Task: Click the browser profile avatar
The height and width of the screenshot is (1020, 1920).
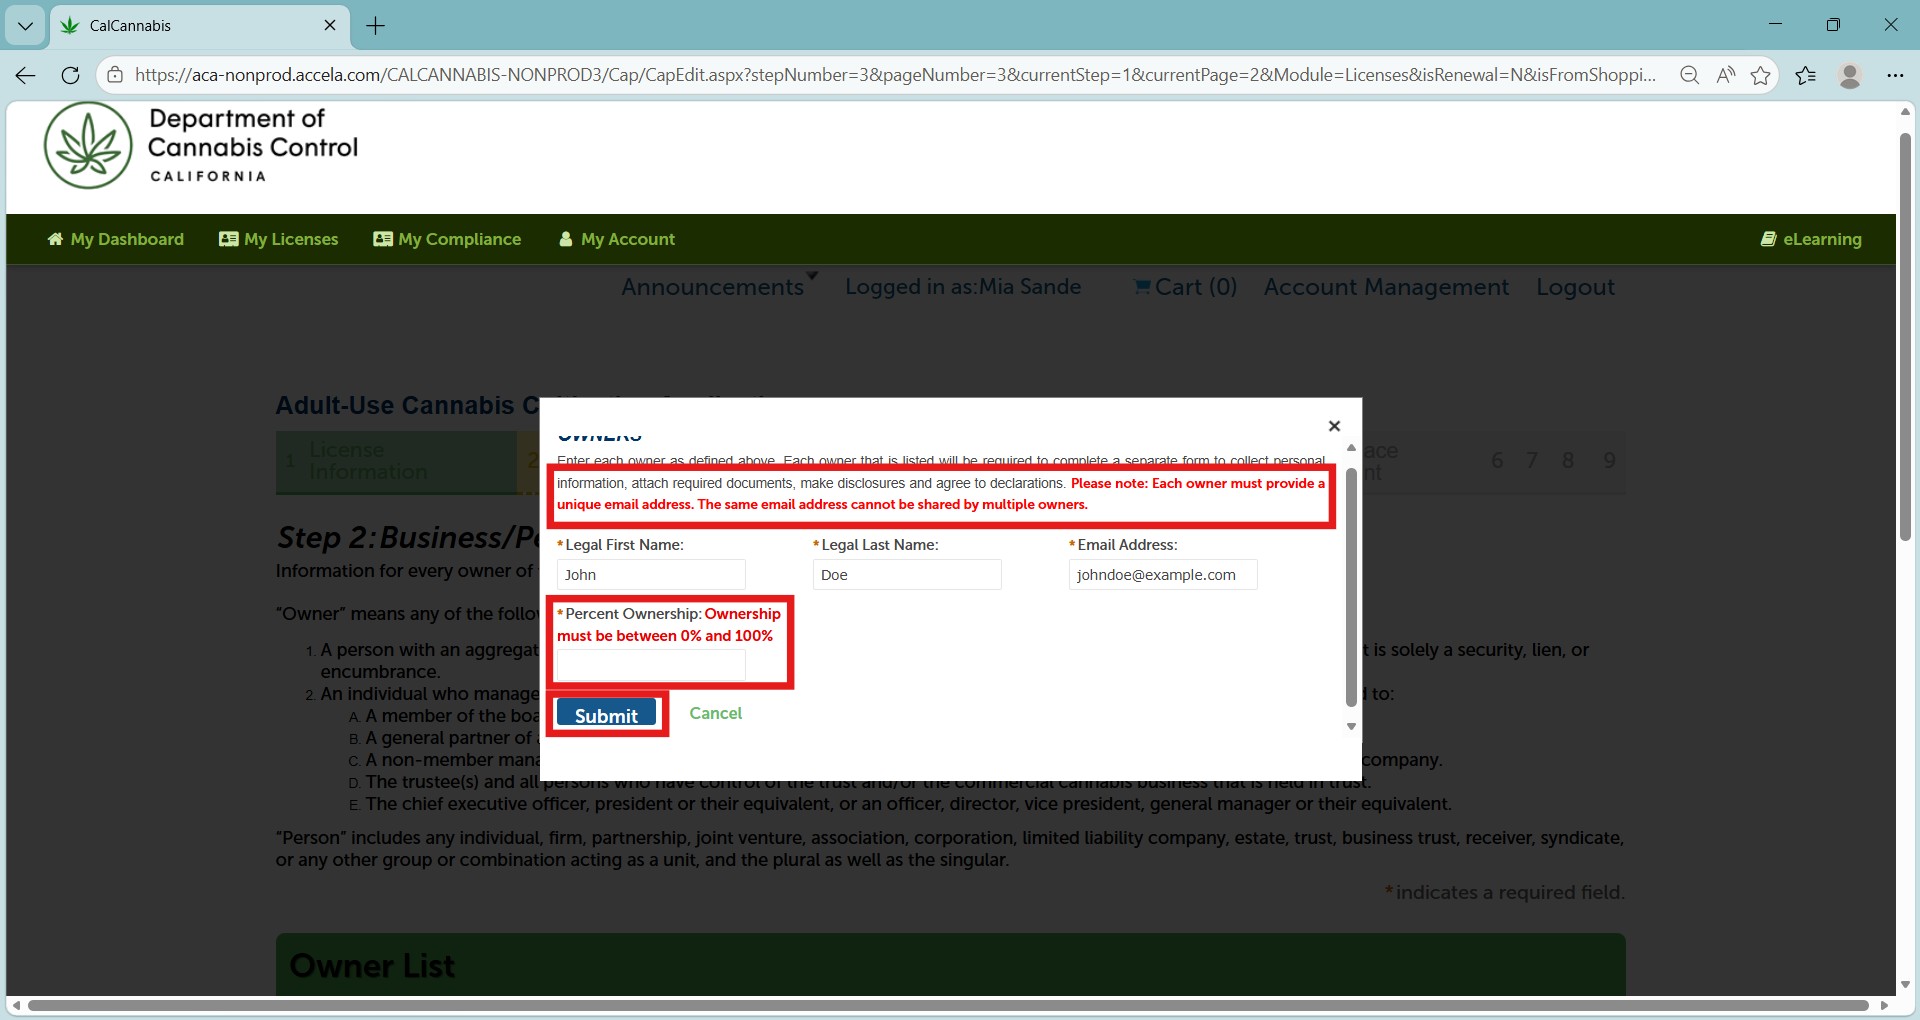Action: pyautogui.click(x=1850, y=75)
